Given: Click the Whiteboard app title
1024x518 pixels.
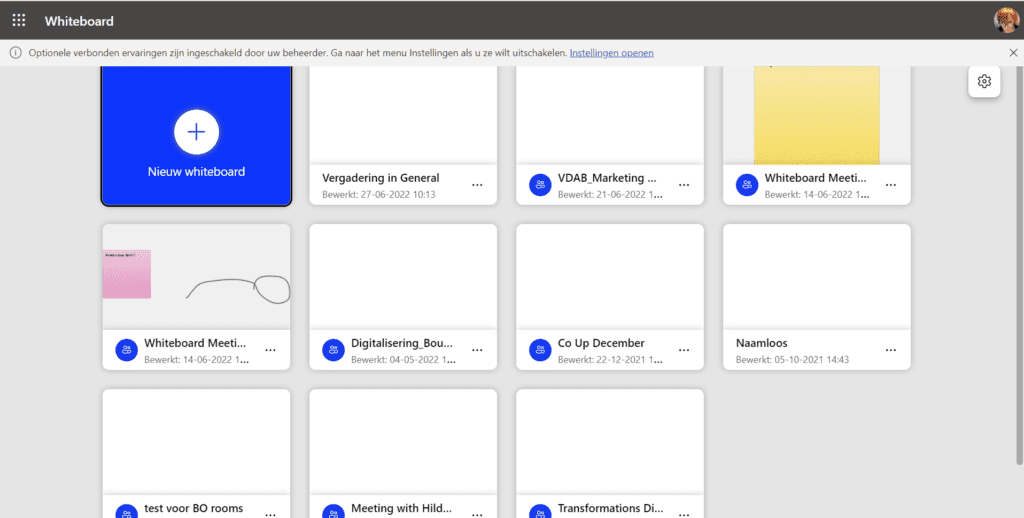Looking at the screenshot, I should 79,21.
